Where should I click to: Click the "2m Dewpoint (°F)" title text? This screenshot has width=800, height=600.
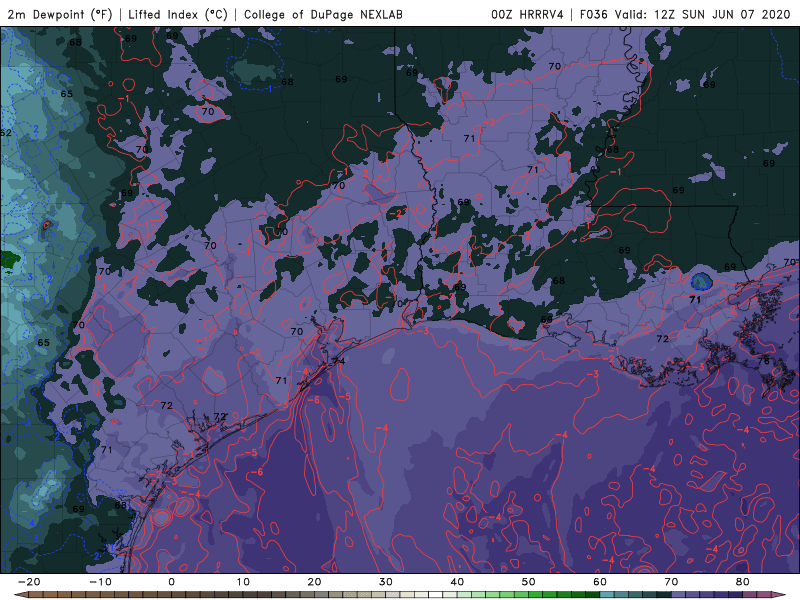60,14
